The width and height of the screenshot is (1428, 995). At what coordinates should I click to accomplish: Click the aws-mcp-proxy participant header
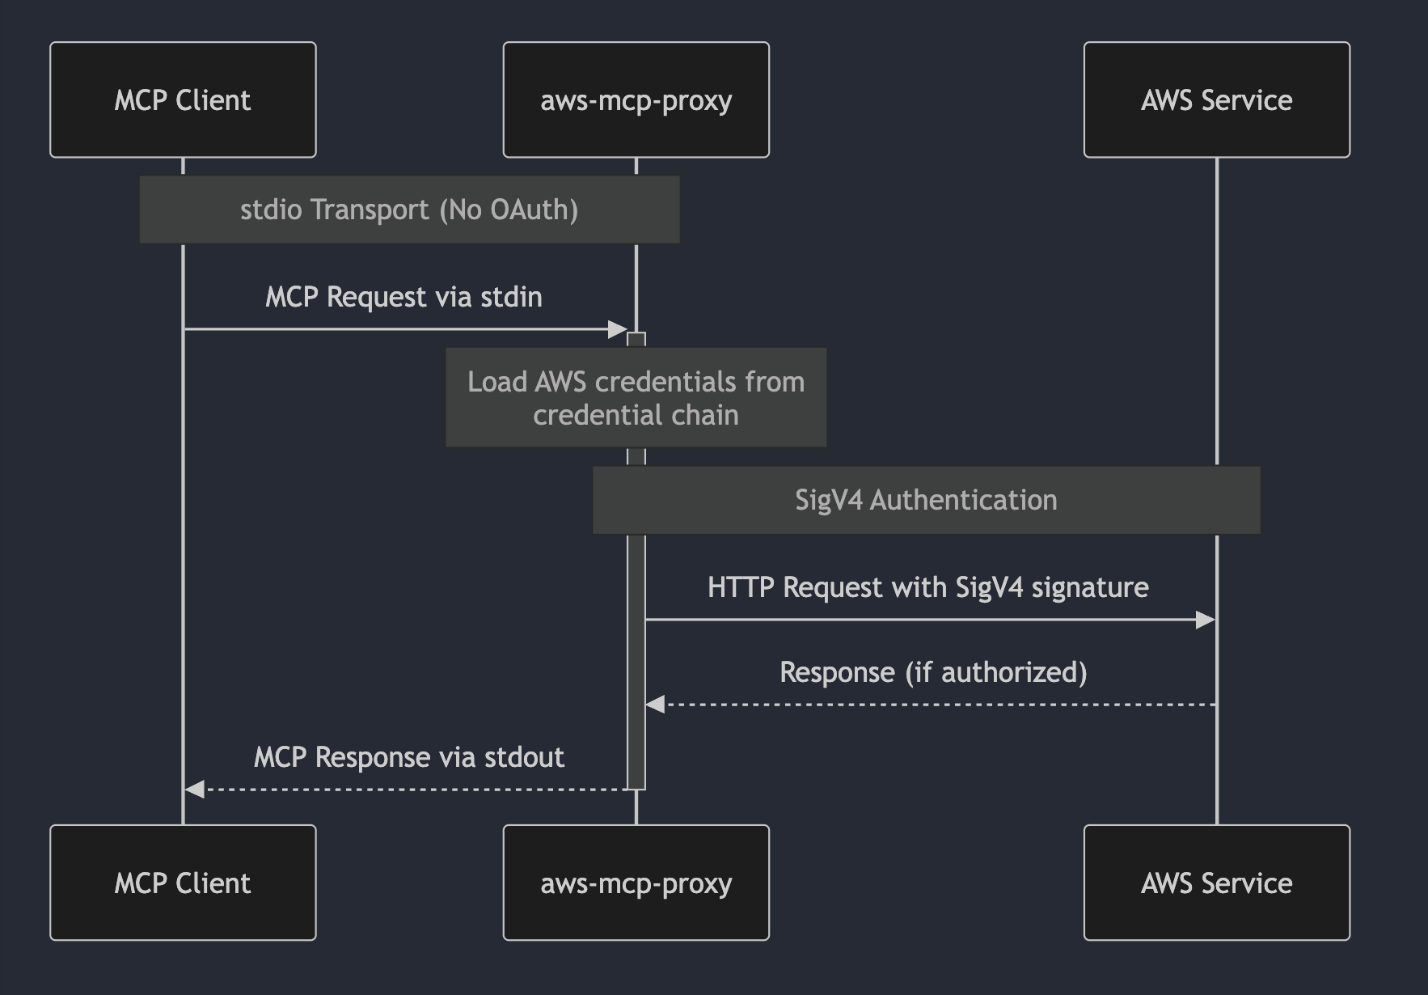pos(636,99)
